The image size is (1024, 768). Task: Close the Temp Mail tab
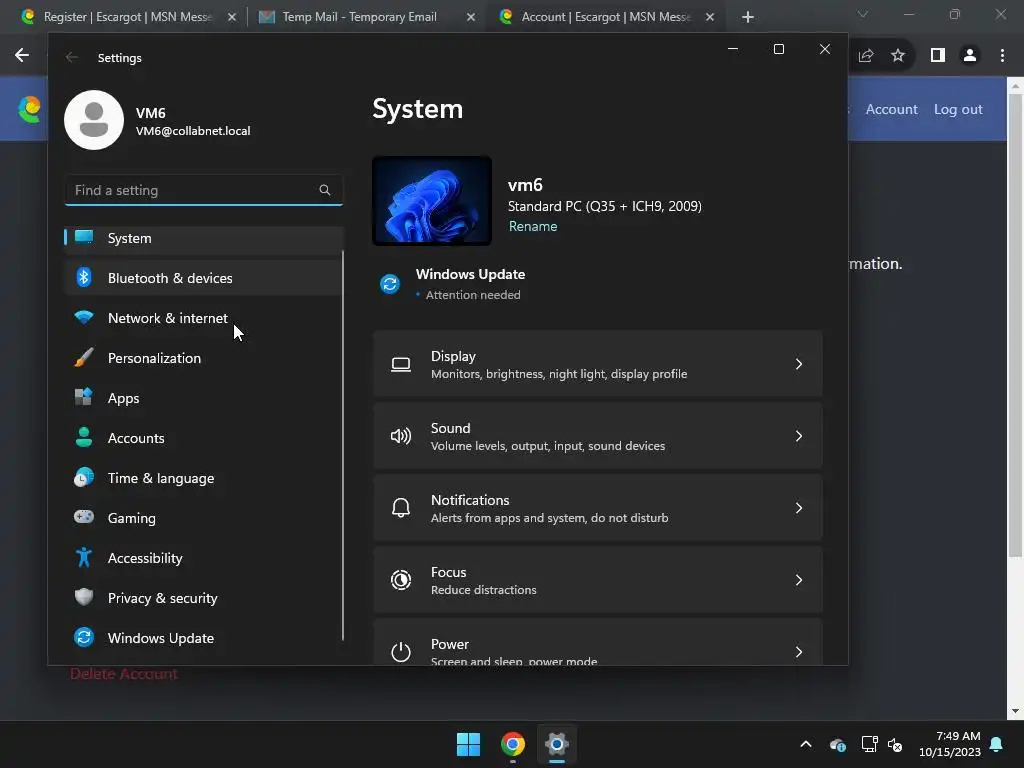471,17
